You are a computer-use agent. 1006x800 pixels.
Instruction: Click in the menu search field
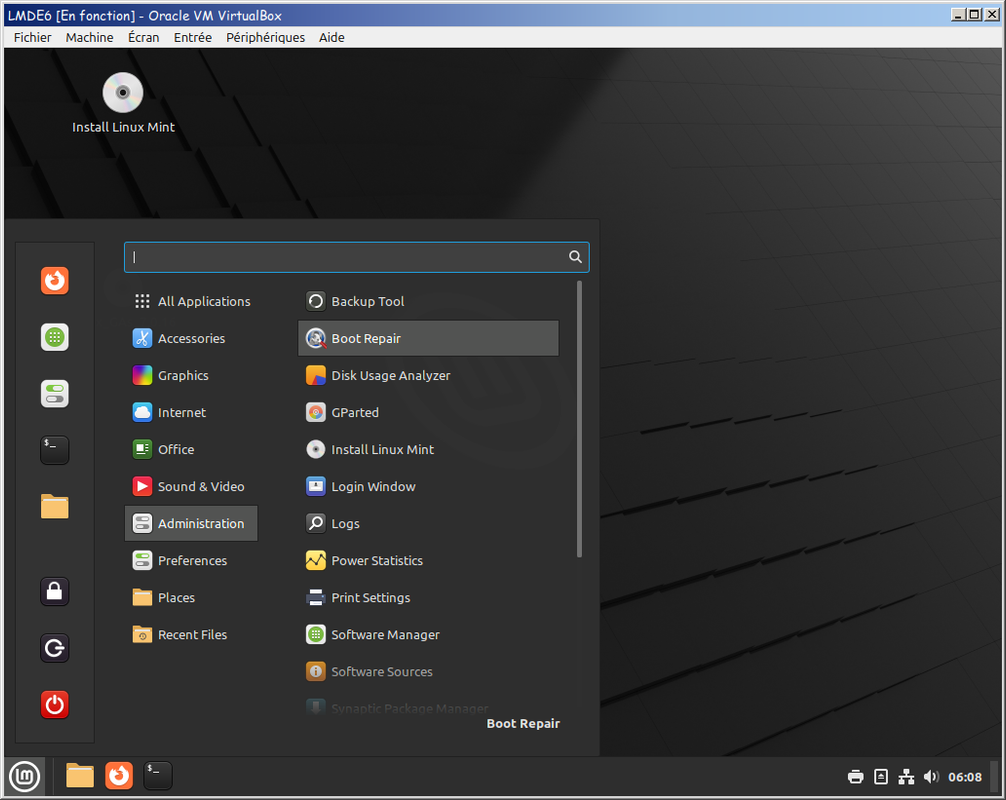point(357,257)
